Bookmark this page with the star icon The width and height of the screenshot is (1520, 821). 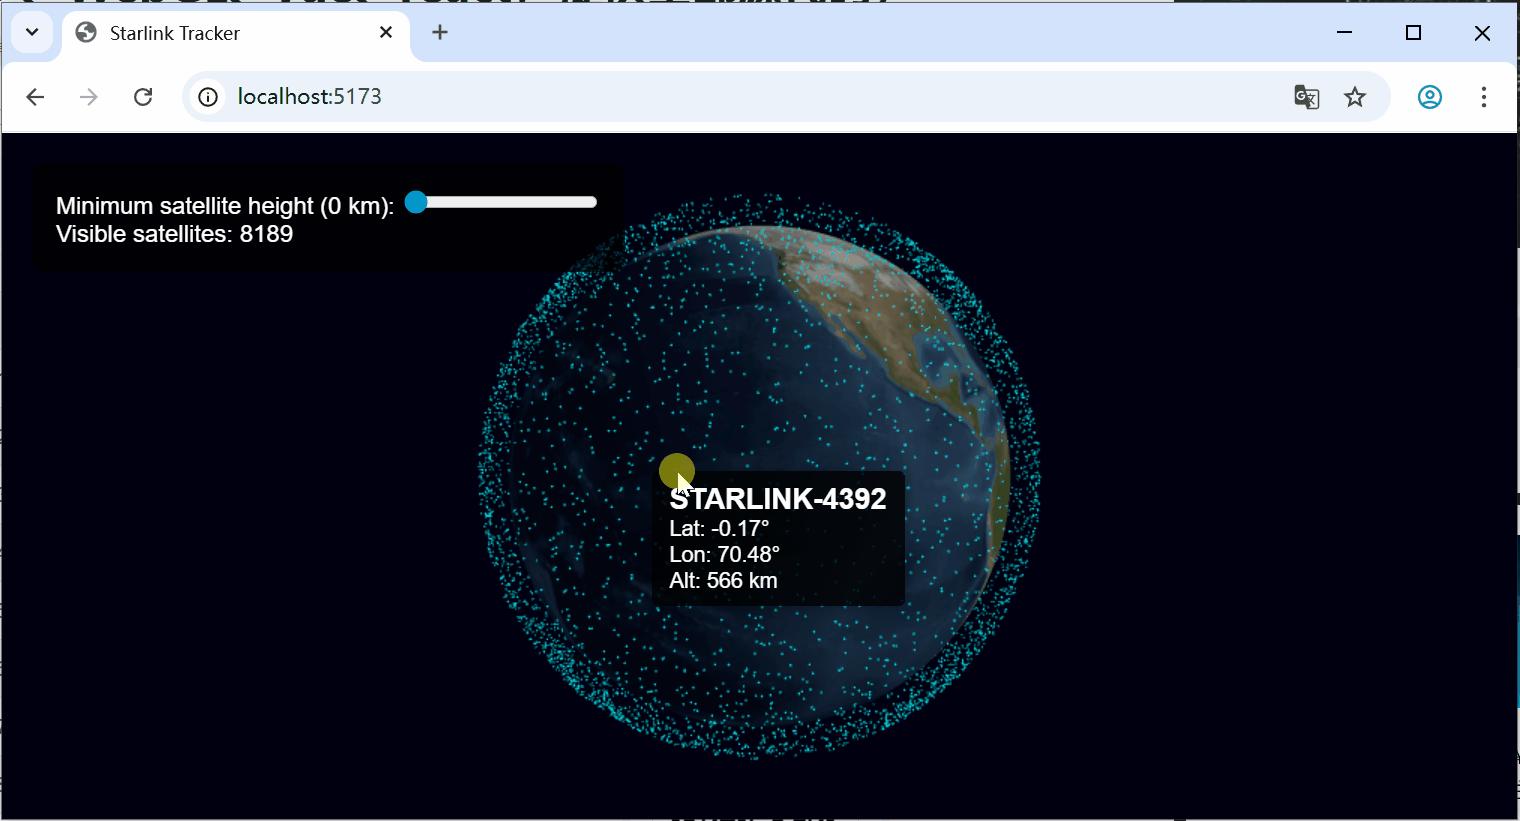1355,97
